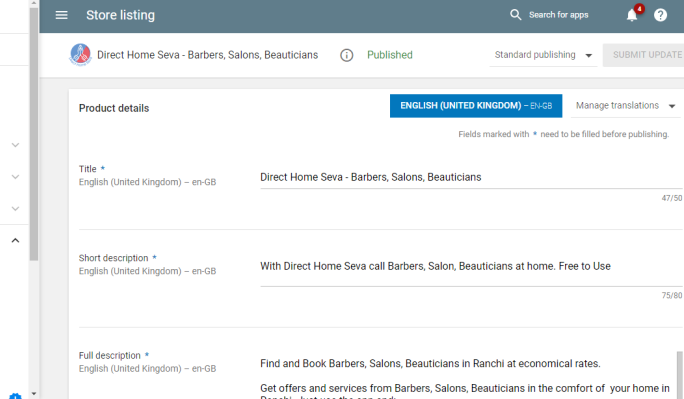Click the sidebar vertical scrollbar thumb
This screenshot has height=399, width=684.
point(34,134)
